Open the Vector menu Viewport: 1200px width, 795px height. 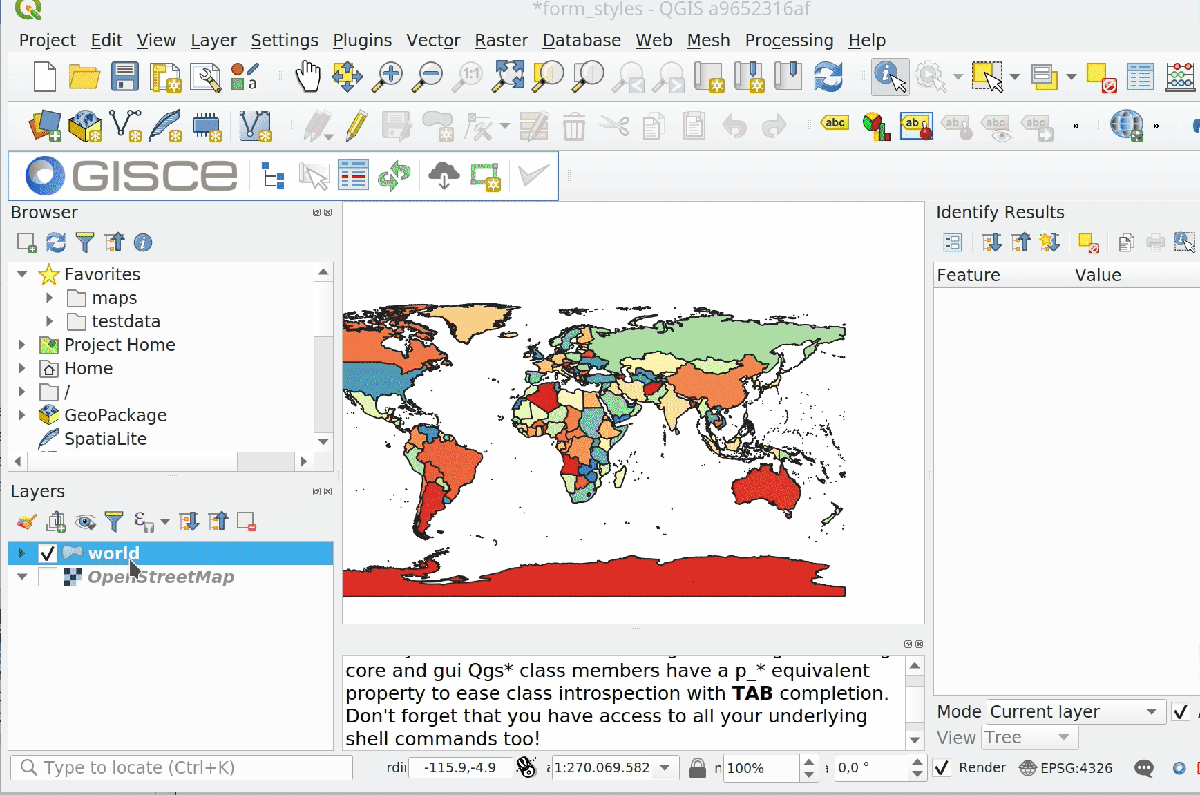433,40
